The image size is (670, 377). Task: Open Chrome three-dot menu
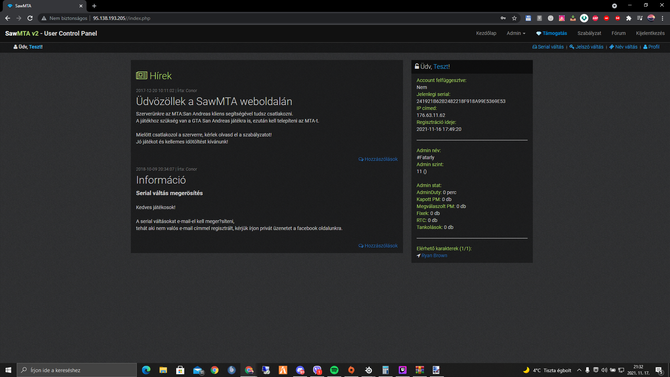coord(662,18)
